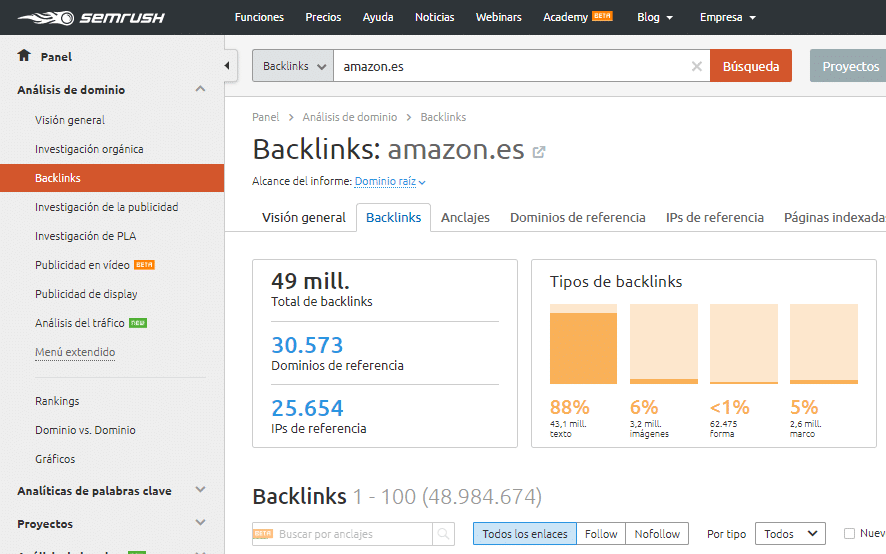Open the Precios page
Screen dimensions: 886x554
[x=323, y=18]
